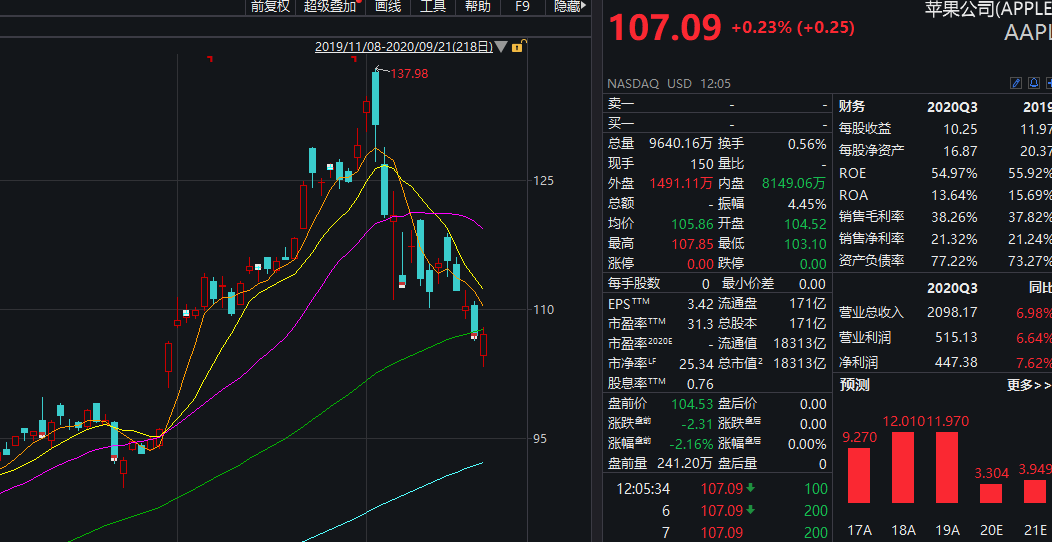
Task: Click the 买一 bid row
Action: pyautogui.click(x=717, y=124)
